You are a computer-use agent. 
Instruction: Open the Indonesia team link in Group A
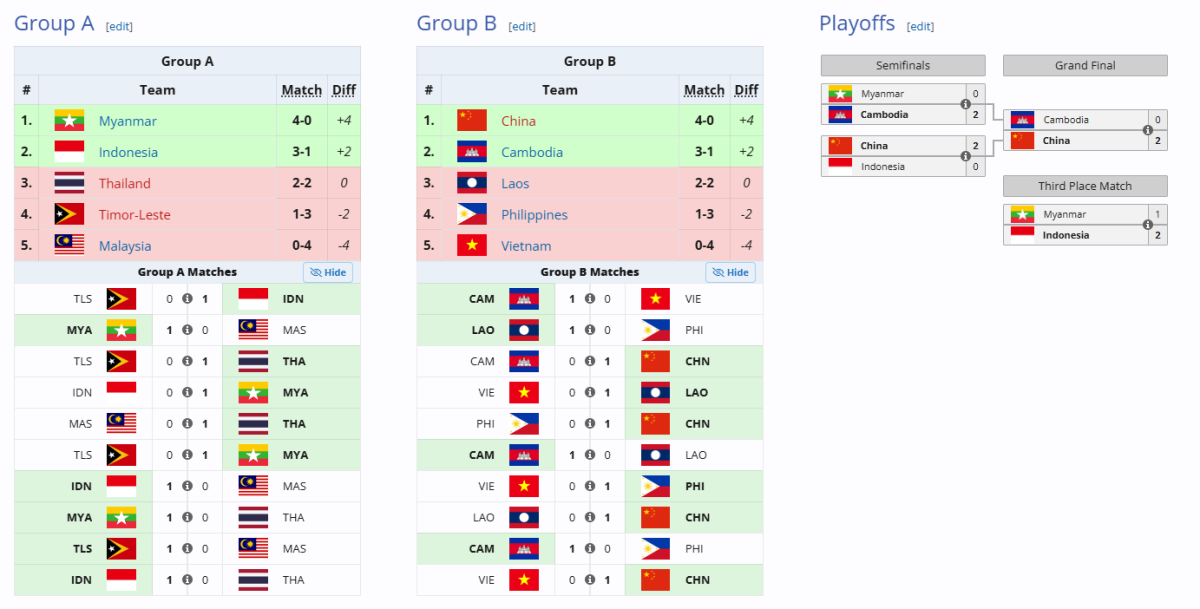(x=128, y=152)
